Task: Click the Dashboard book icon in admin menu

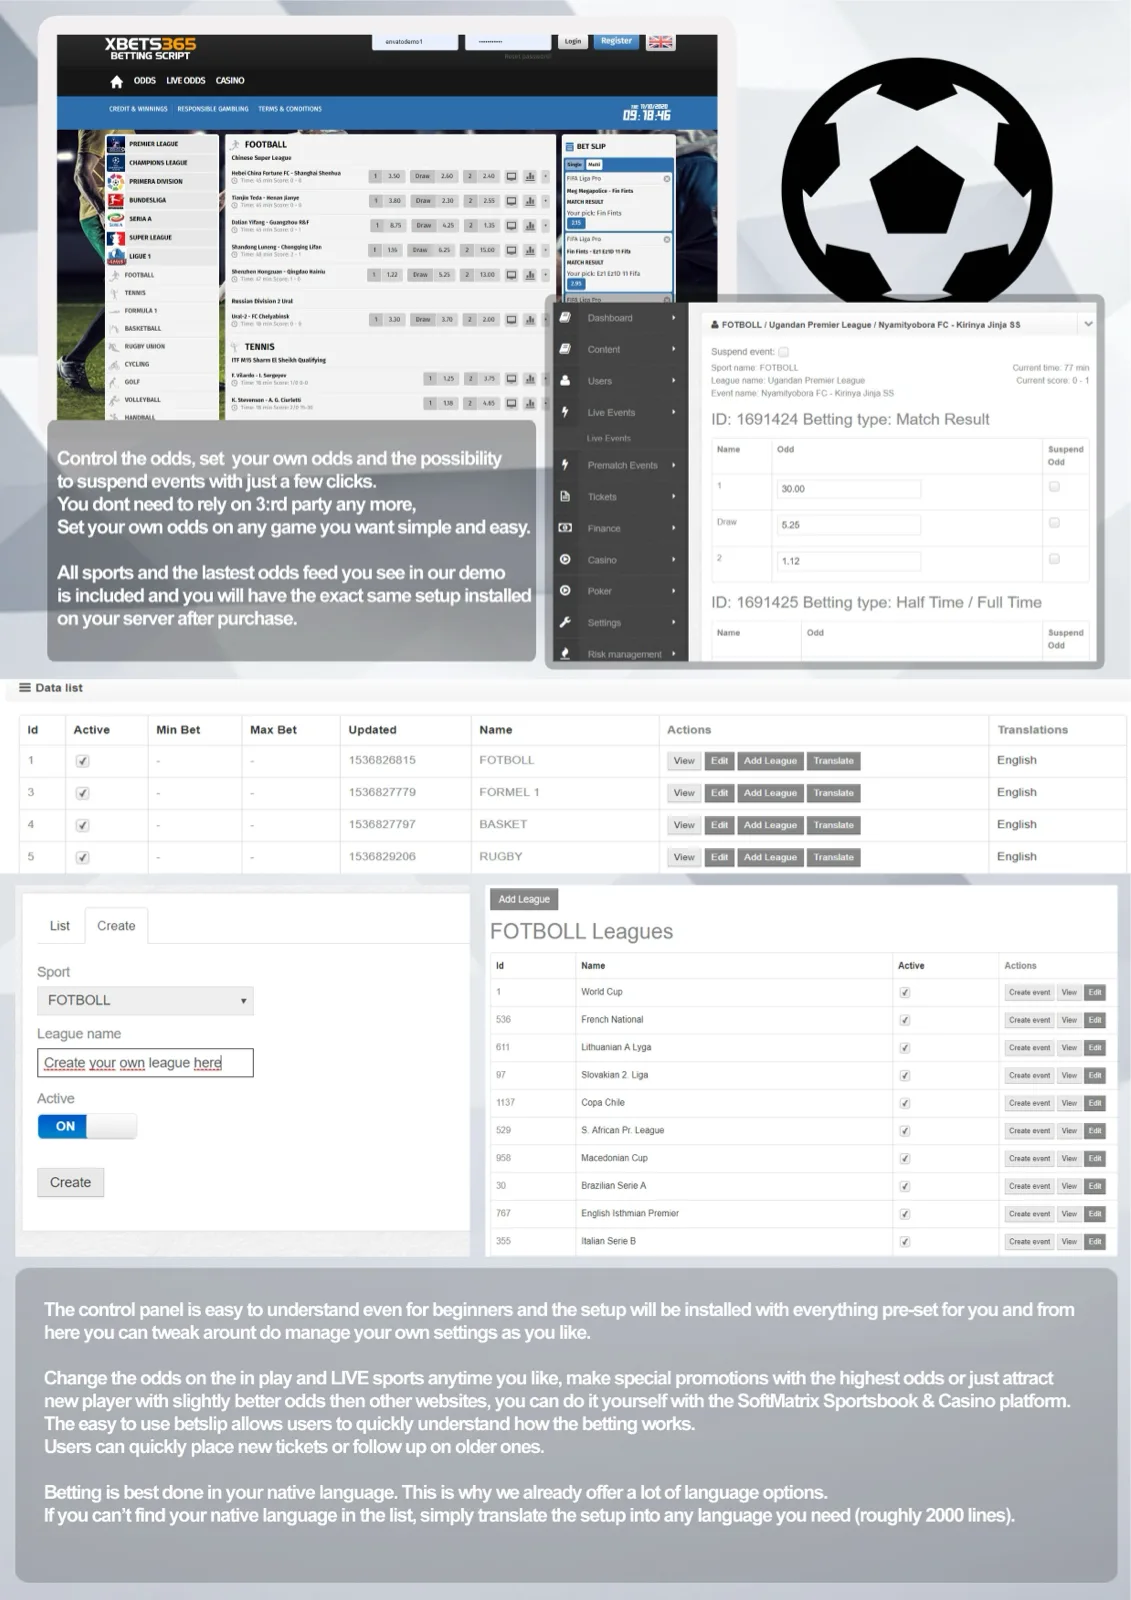Action: [x=565, y=317]
